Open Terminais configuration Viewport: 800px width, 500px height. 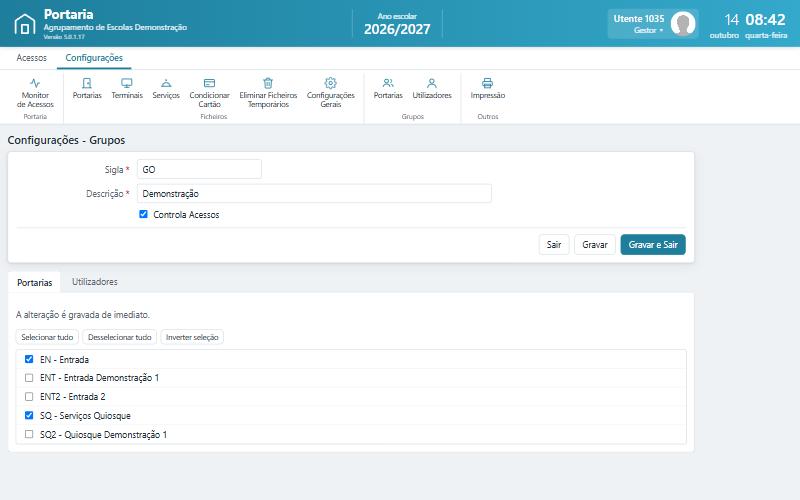tap(127, 88)
